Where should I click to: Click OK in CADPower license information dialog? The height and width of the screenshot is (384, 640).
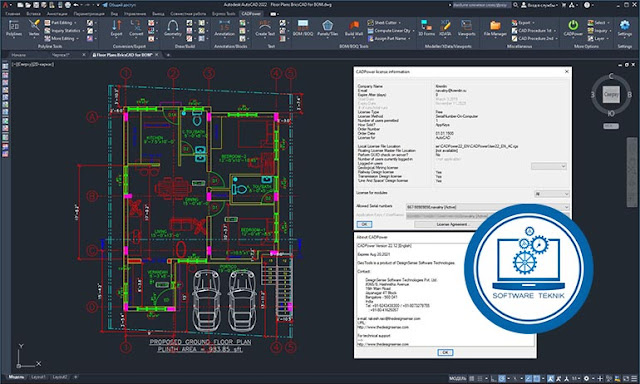point(364,224)
